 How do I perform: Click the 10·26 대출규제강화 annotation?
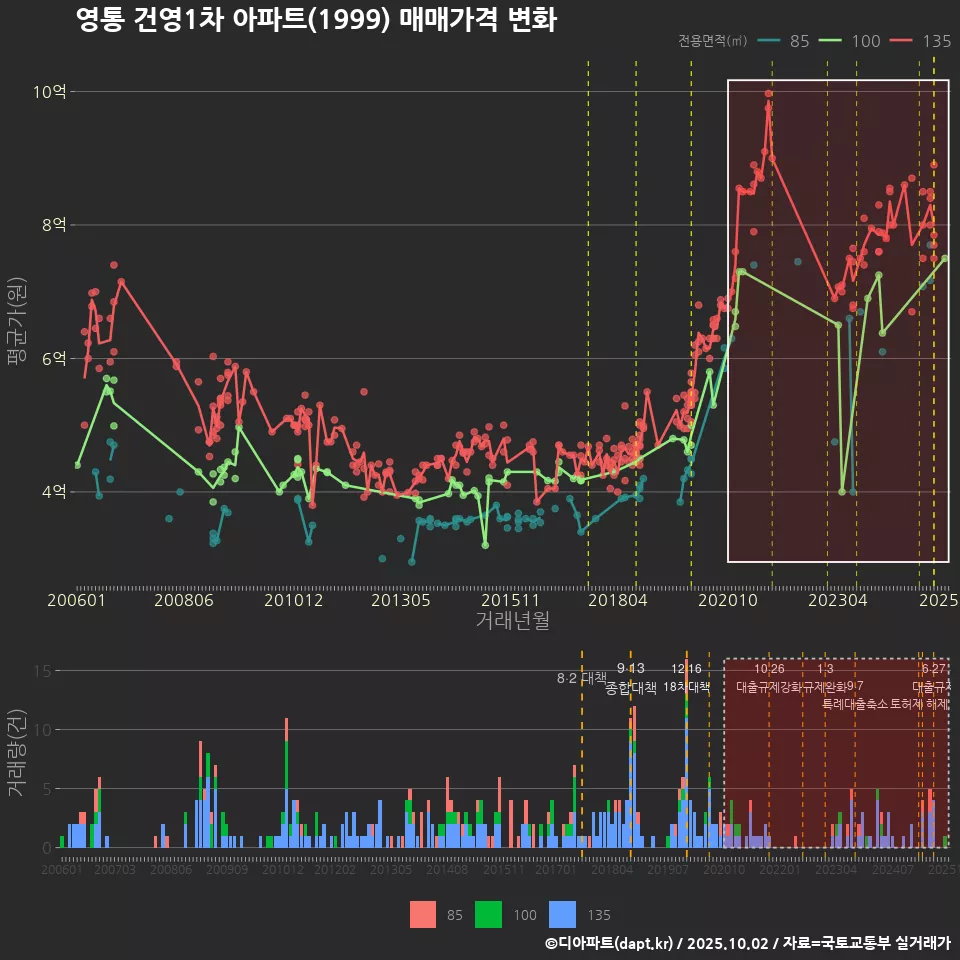769,678
